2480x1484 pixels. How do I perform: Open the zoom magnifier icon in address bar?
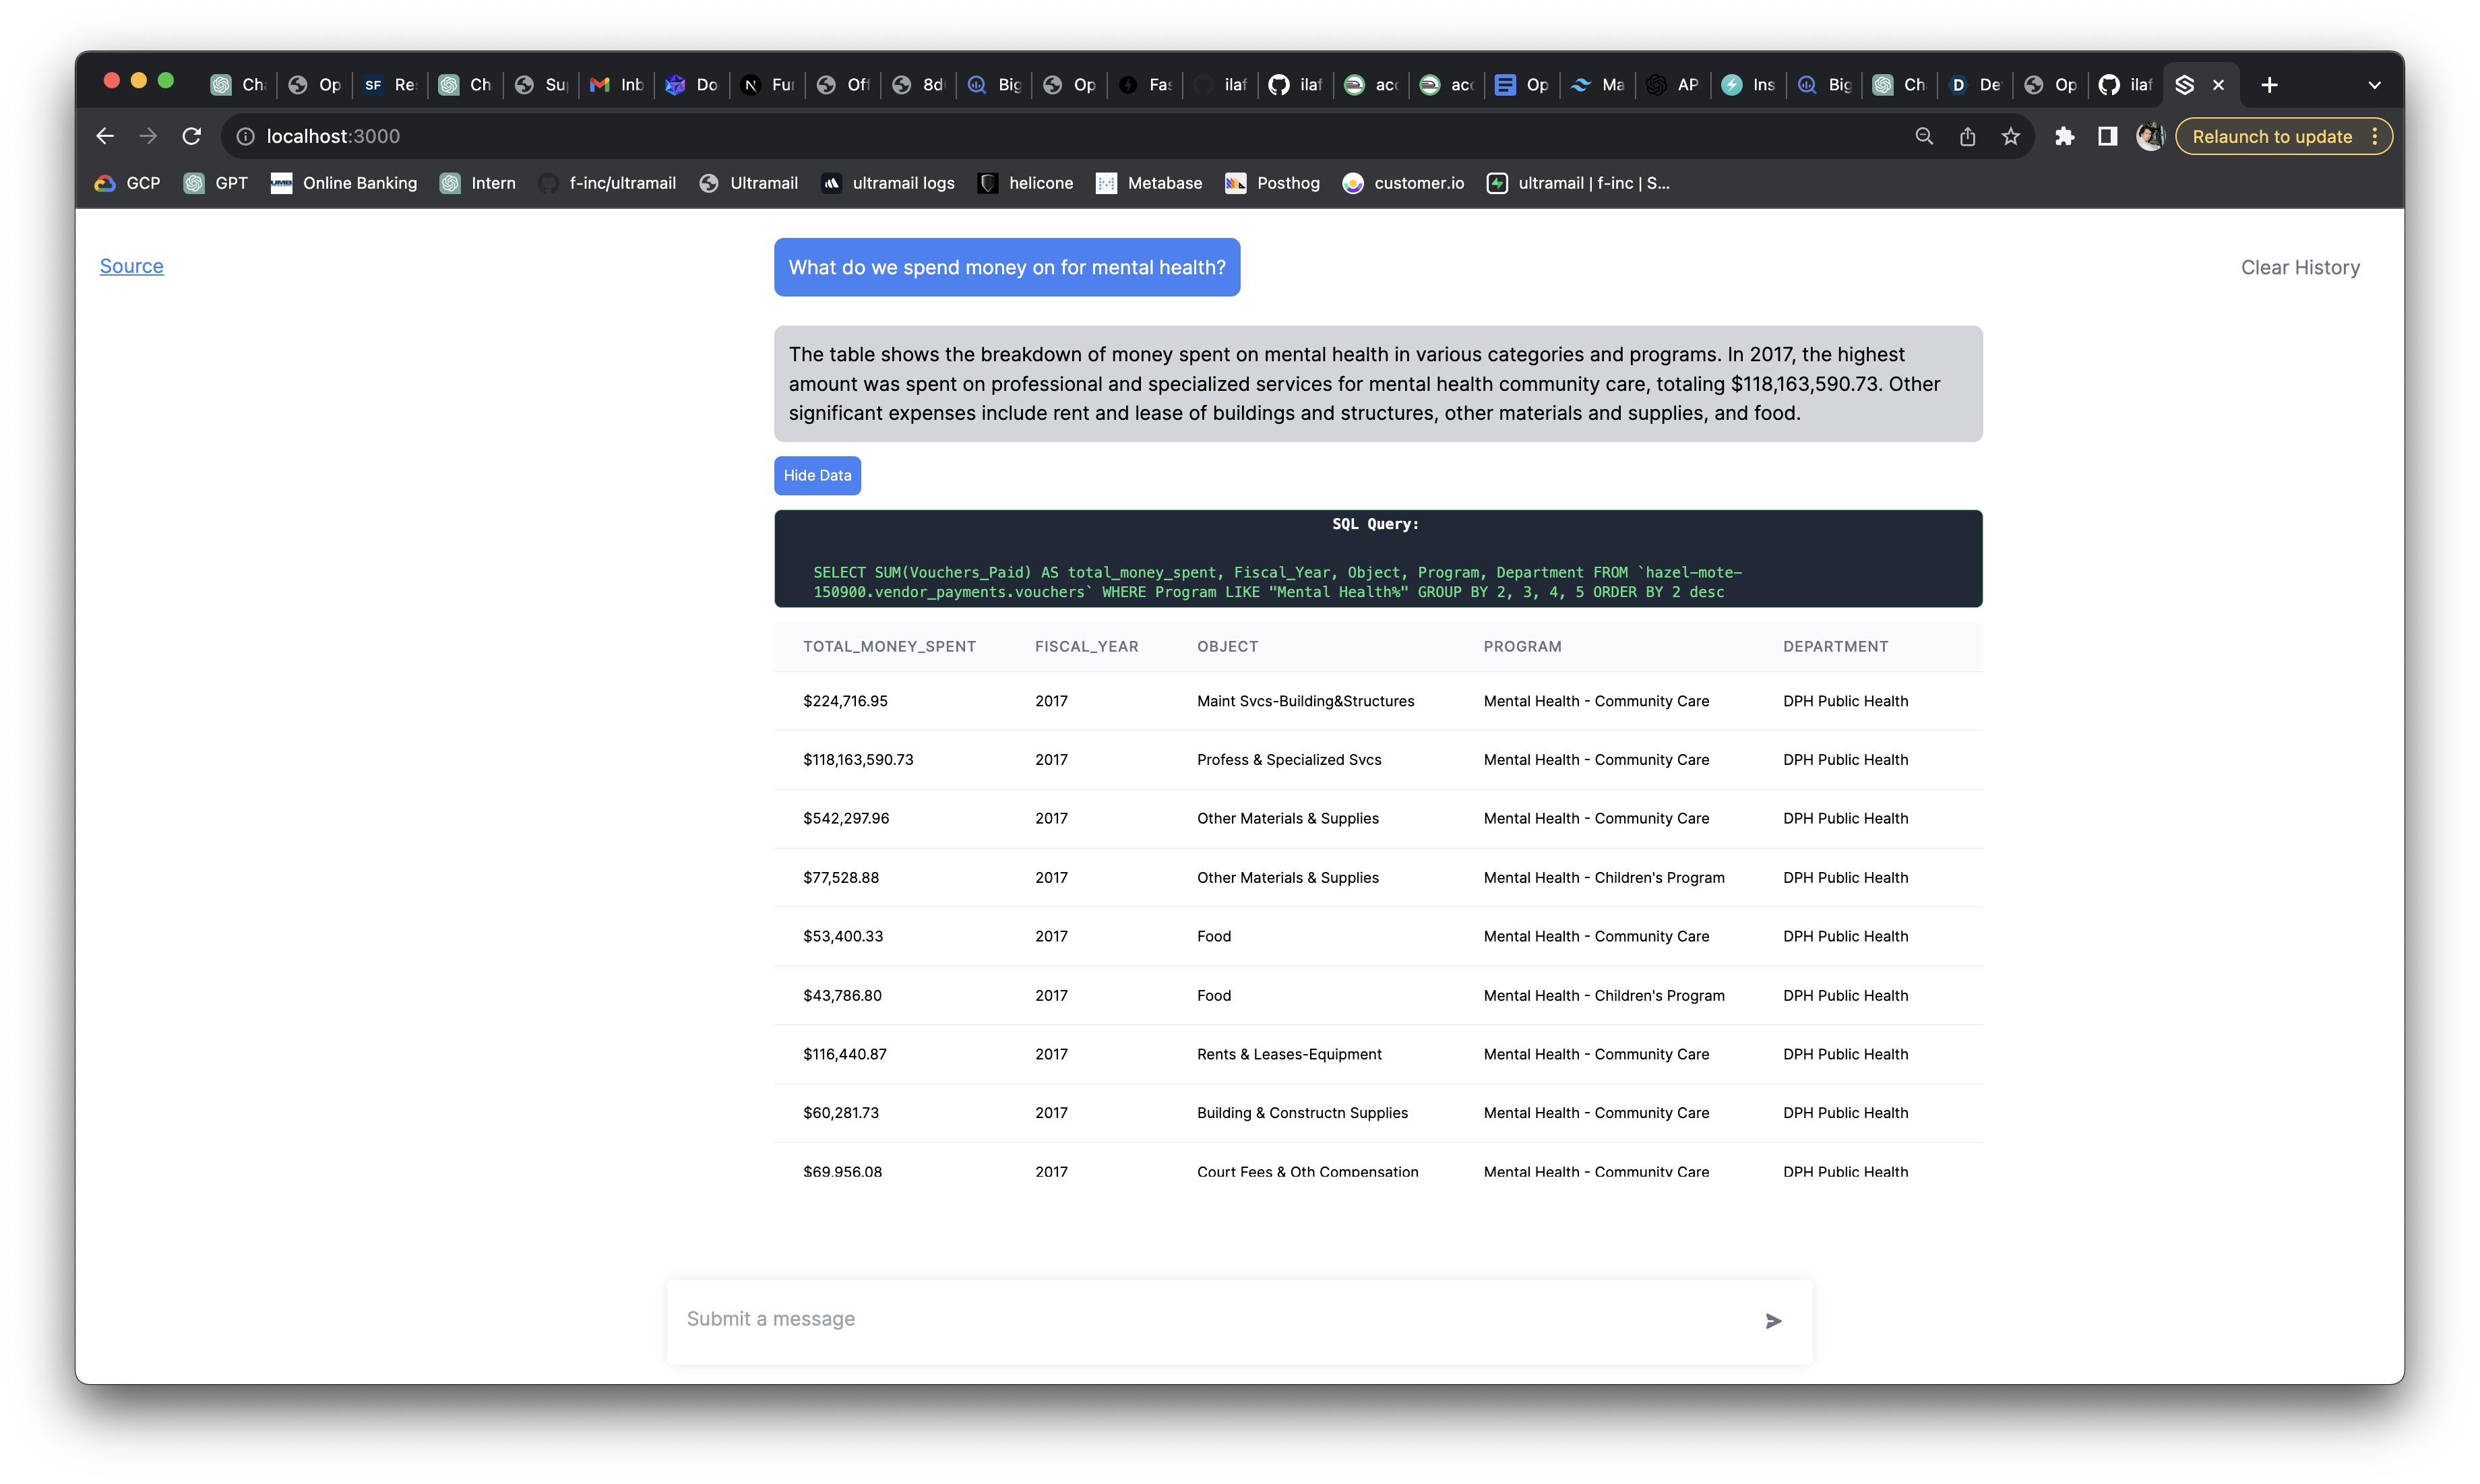click(1924, 136)
